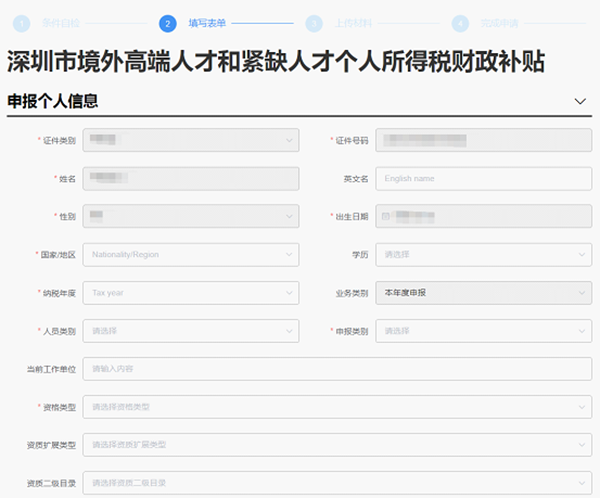The image size is (600, 498).
Task: Open the 业务类别 本年度申报 dropdown
Action: coord(484,293)
